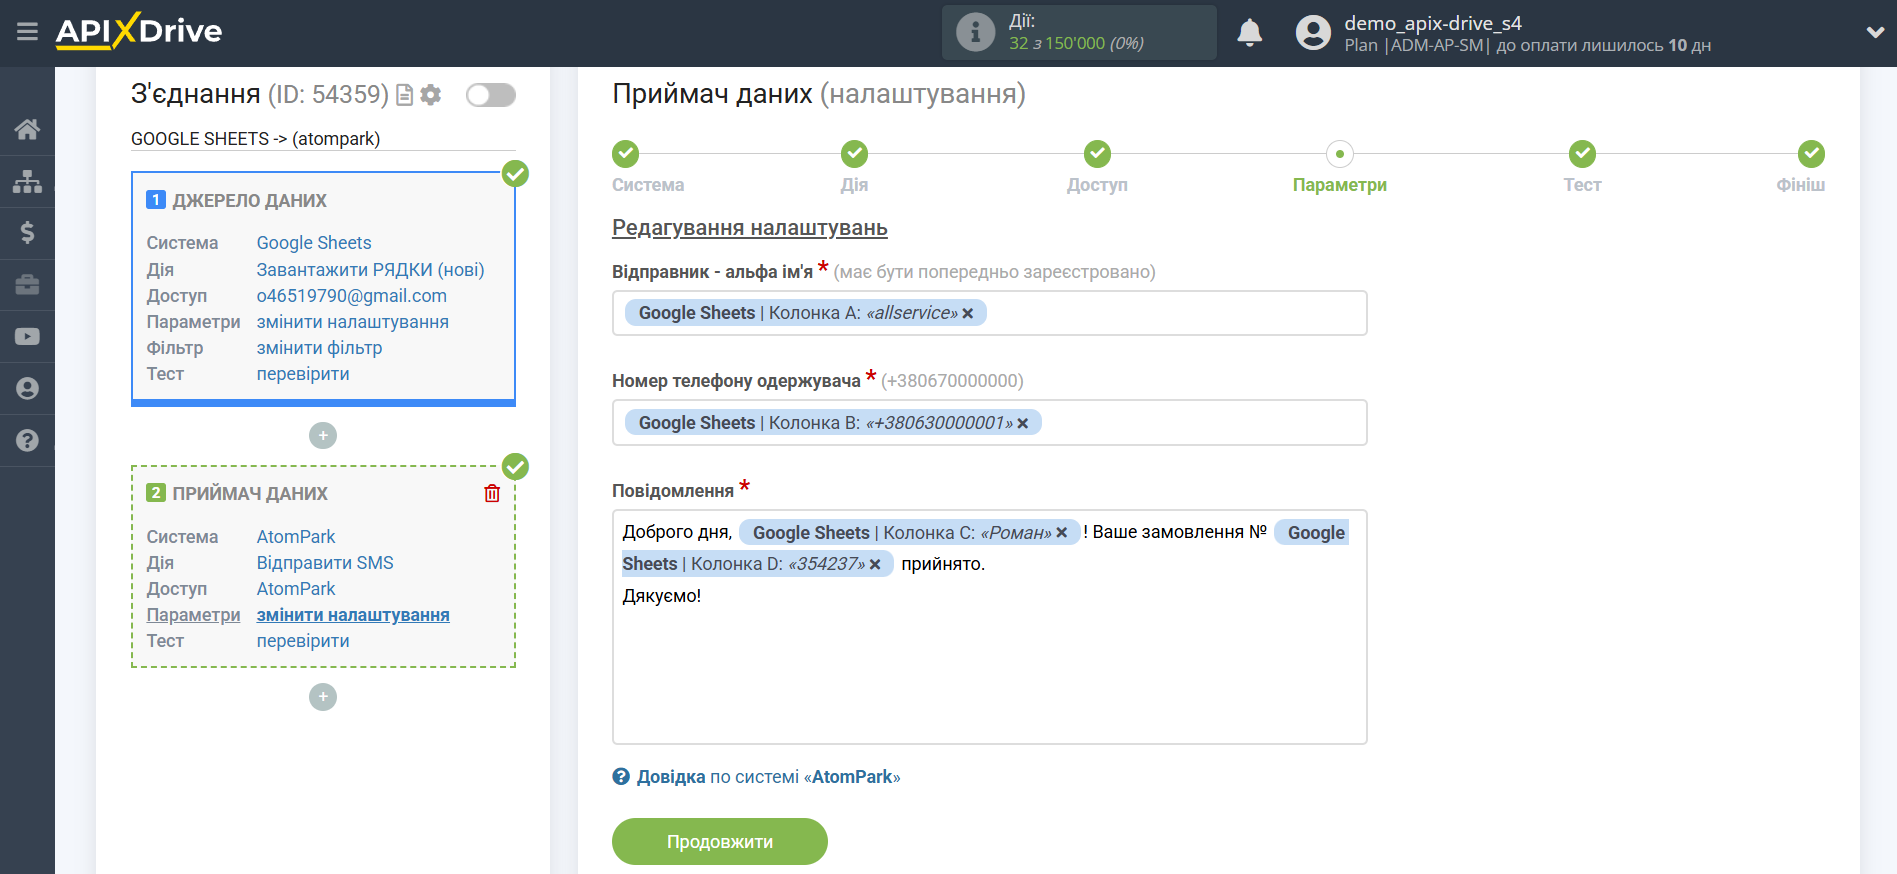Image resolution: width=1897 pixels, height=874 pixels.
Task: Open connections sitemap icon in sidebar
Action: click(x=27, y=181)
